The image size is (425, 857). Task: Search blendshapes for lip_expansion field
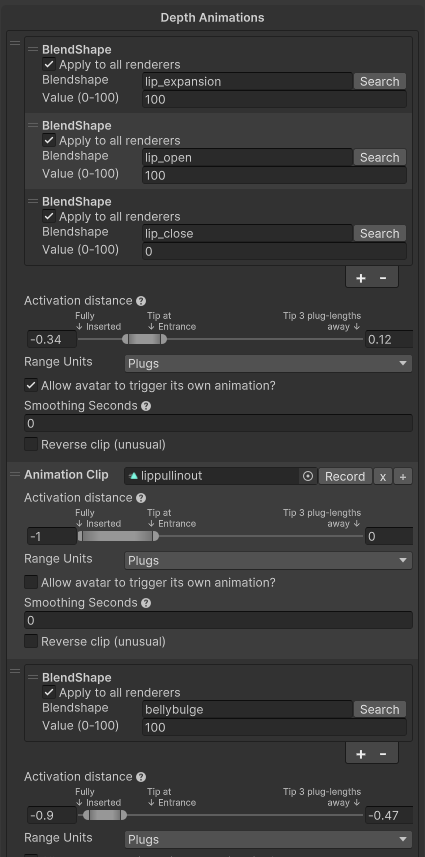pyautogui.click(x=380, y=81)
